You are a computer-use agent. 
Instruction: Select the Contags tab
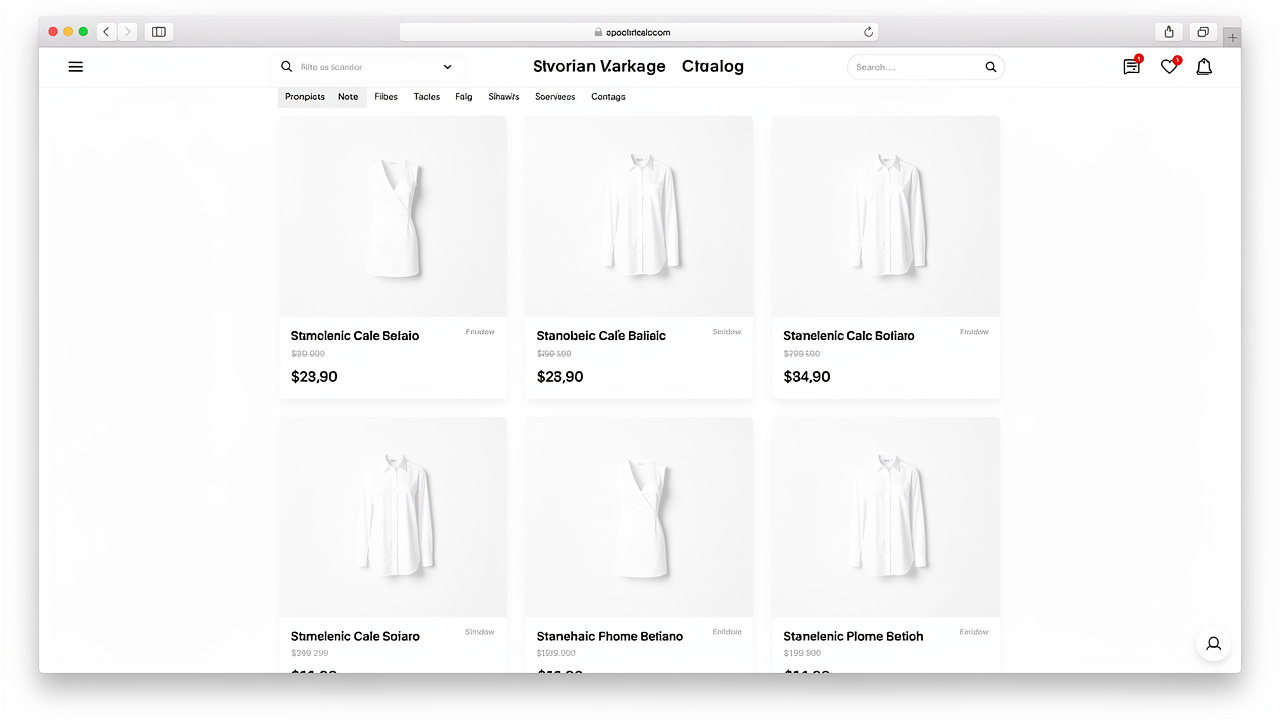point(608,97)
